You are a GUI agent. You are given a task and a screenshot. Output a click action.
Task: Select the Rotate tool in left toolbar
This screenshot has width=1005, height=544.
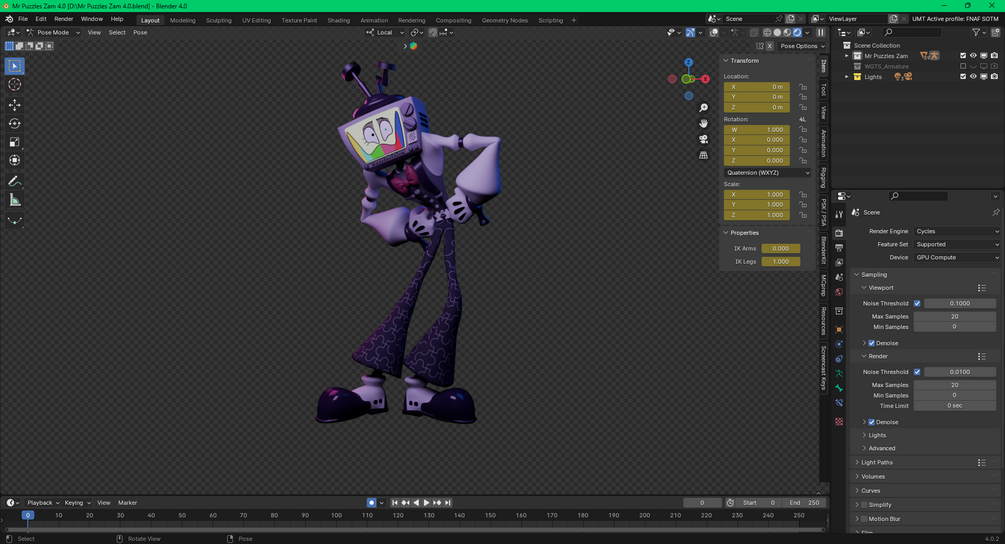tap(15, 123)
